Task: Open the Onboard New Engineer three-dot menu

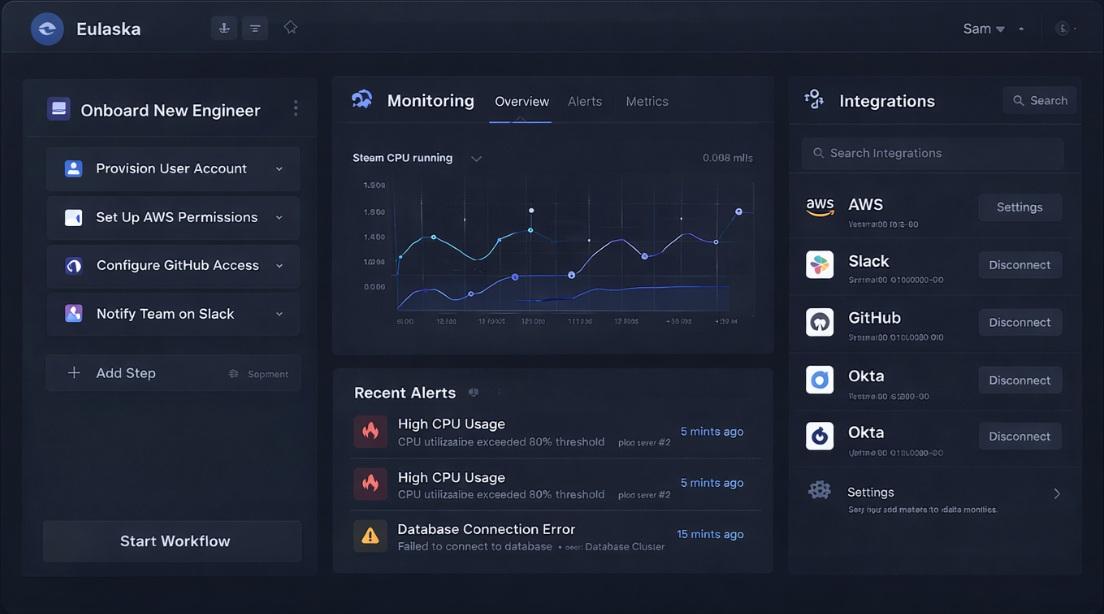Action: [295, 109]
